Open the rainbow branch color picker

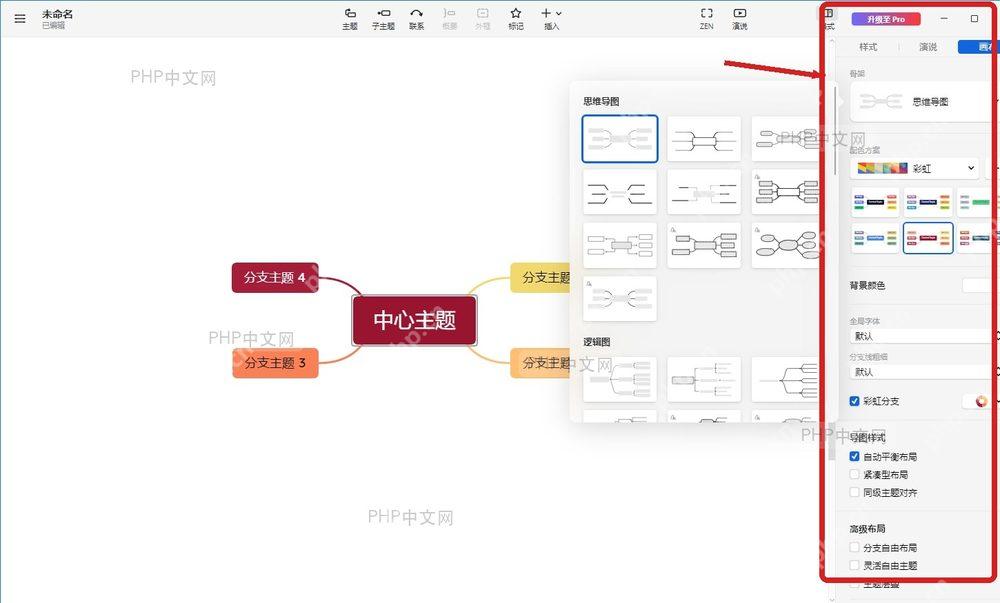click(x=980, y=401)
